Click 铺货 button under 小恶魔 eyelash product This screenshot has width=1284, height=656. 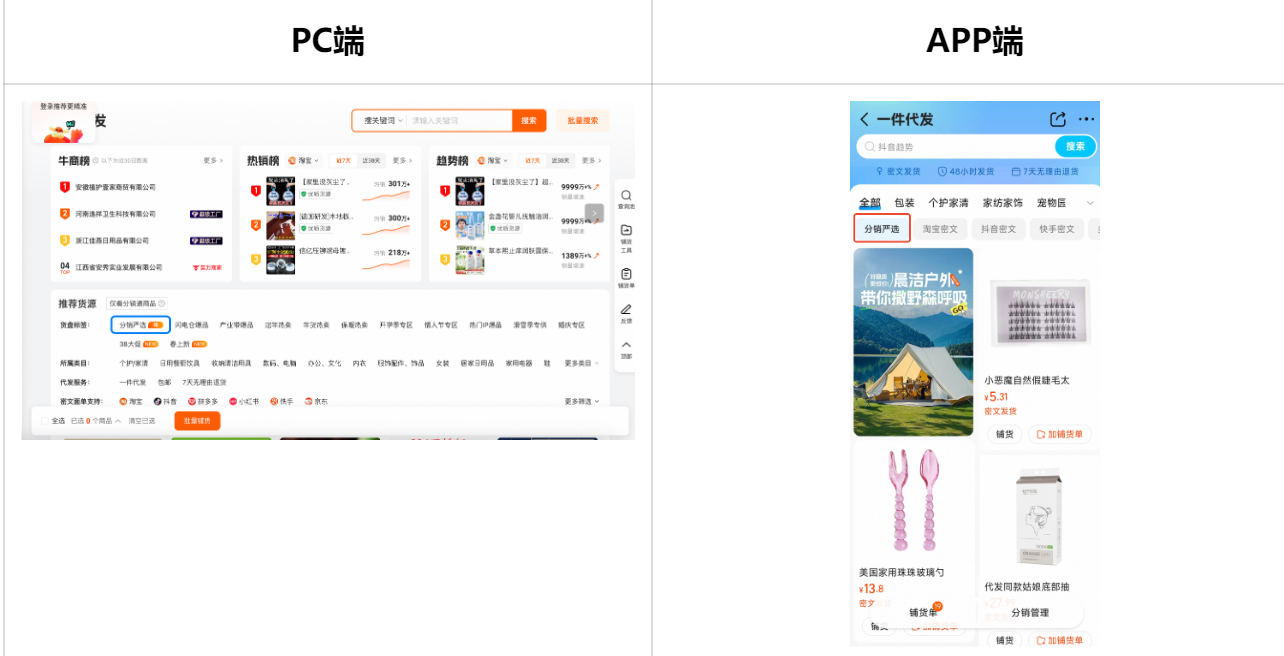pos(1003,434)
